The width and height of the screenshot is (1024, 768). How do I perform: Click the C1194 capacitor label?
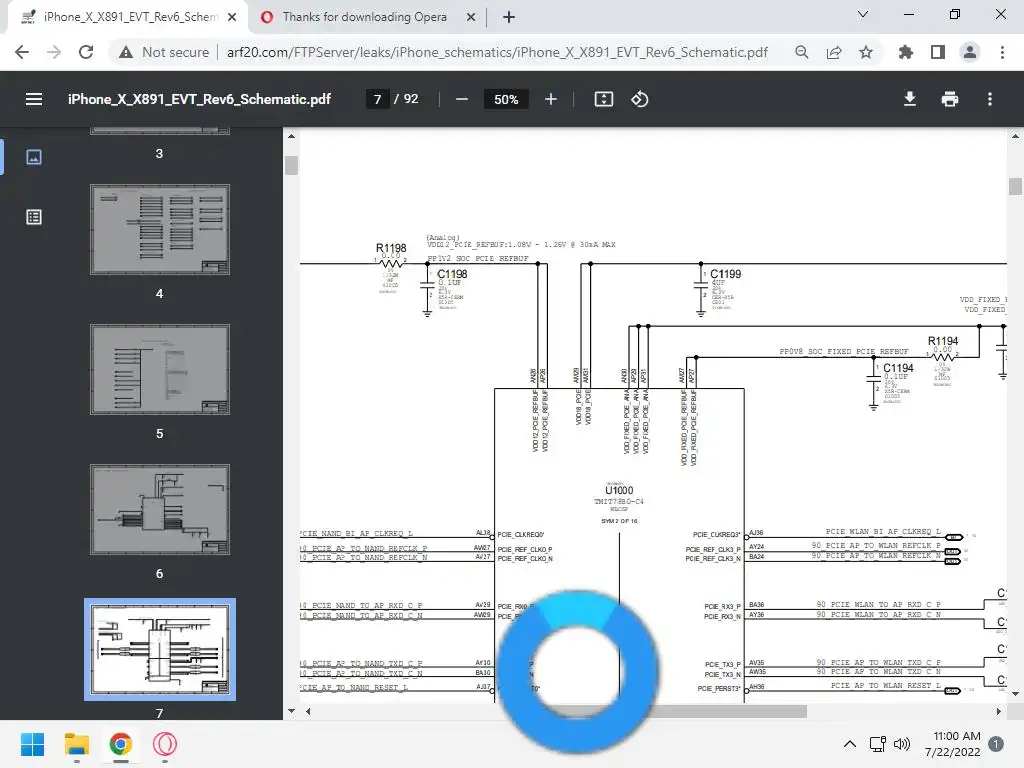899,368
